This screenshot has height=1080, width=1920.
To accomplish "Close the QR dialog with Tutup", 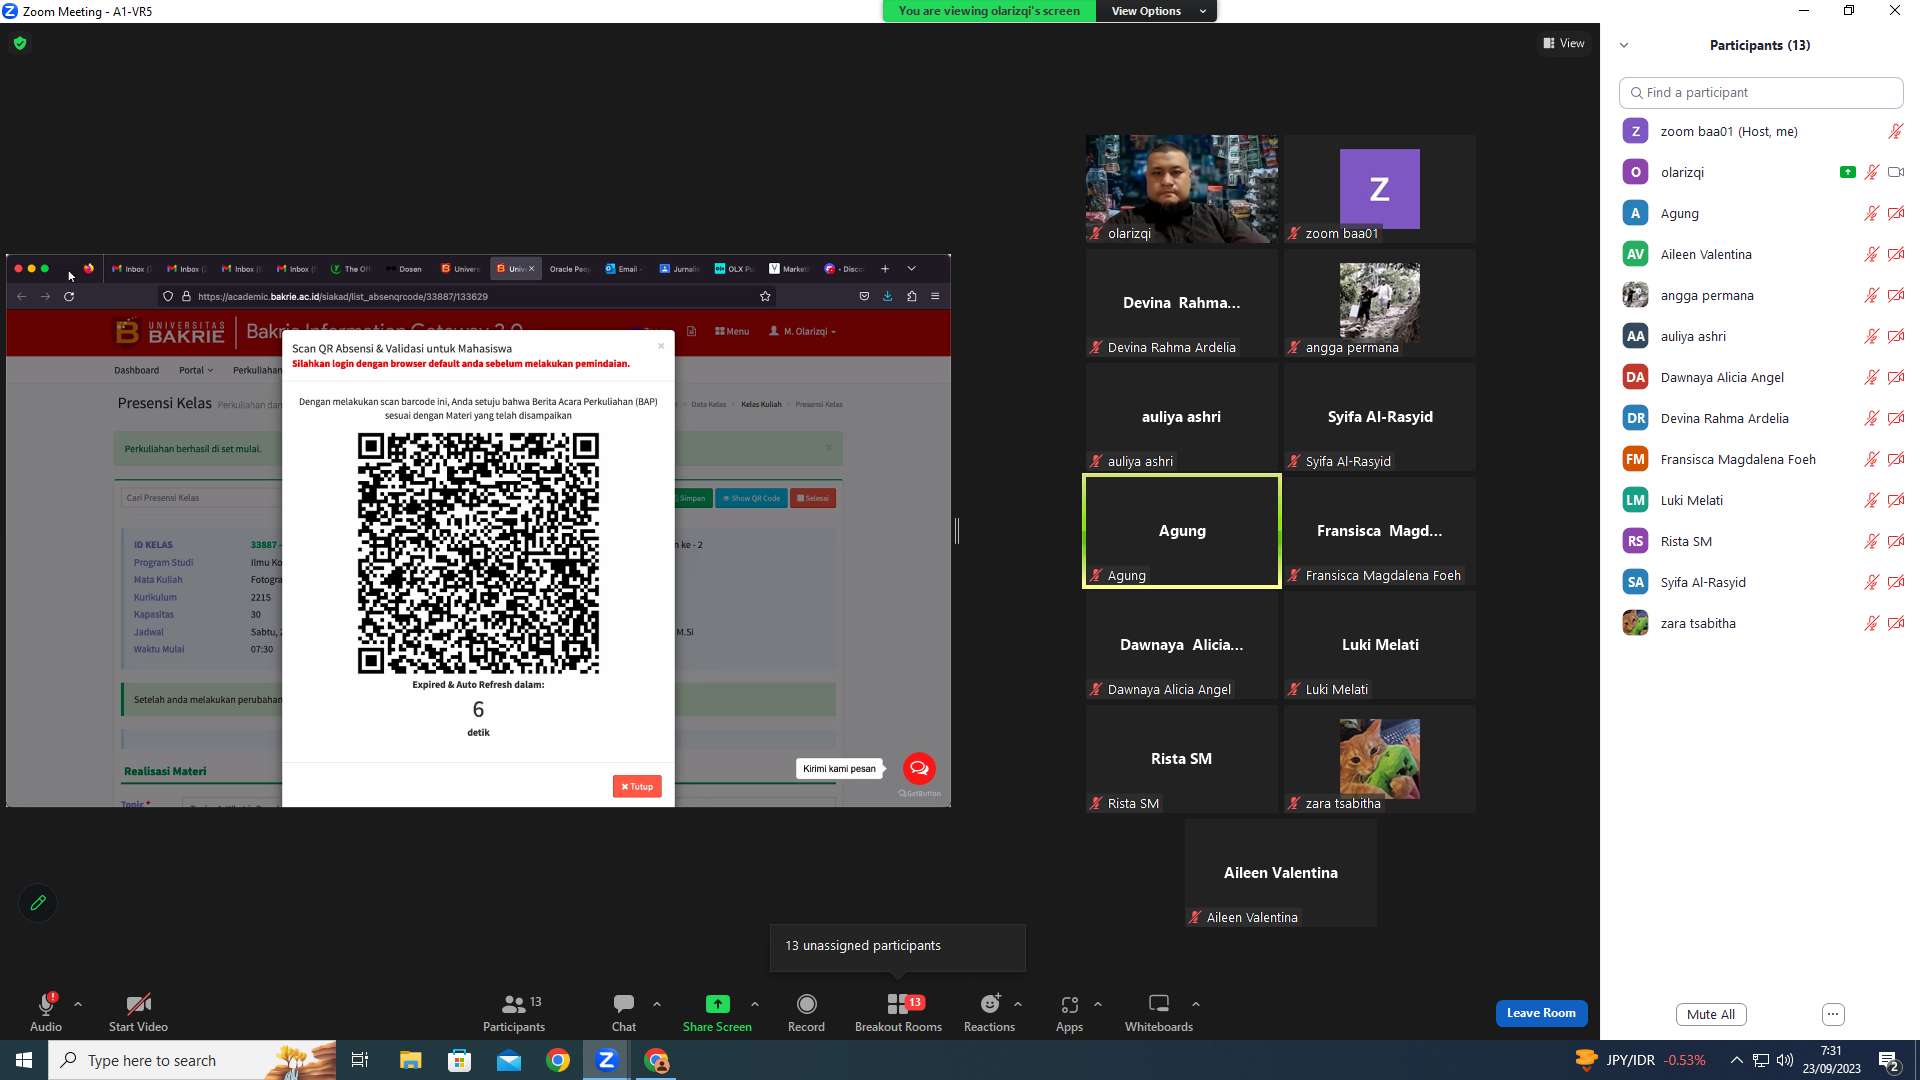I will click(x=637, y=787).
